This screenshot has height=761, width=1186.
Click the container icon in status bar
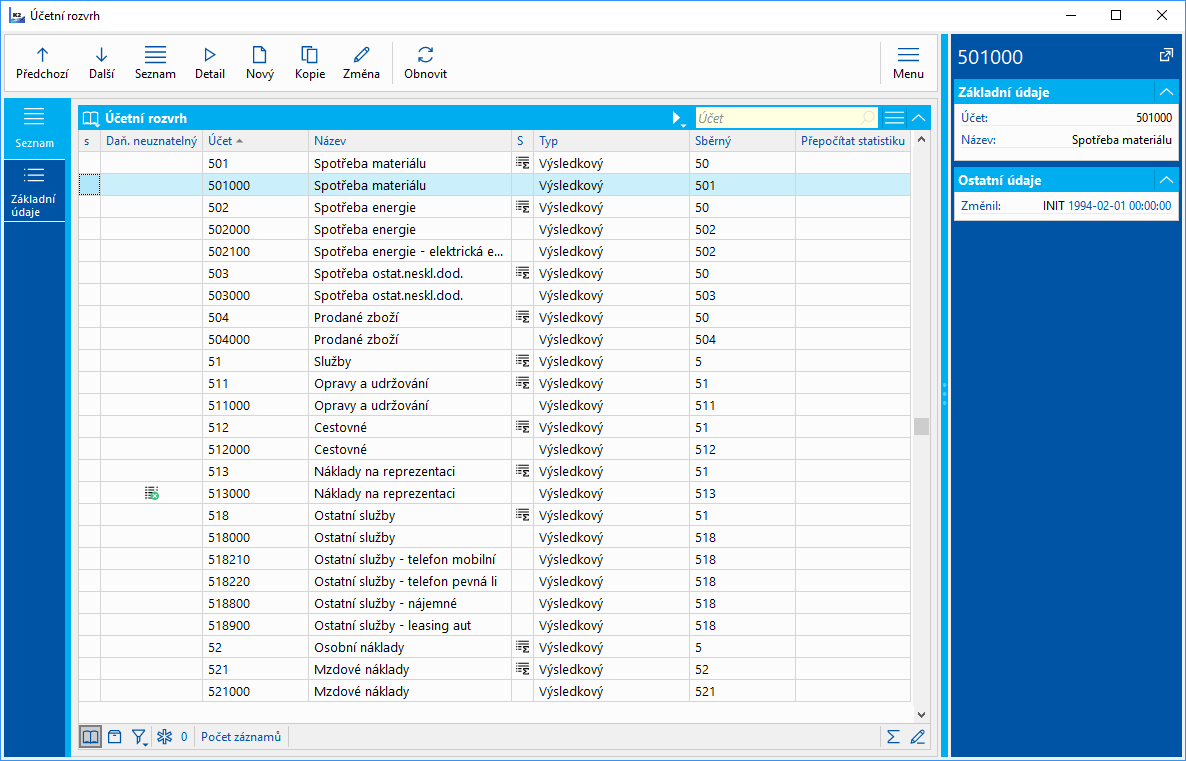pos(114,737)
